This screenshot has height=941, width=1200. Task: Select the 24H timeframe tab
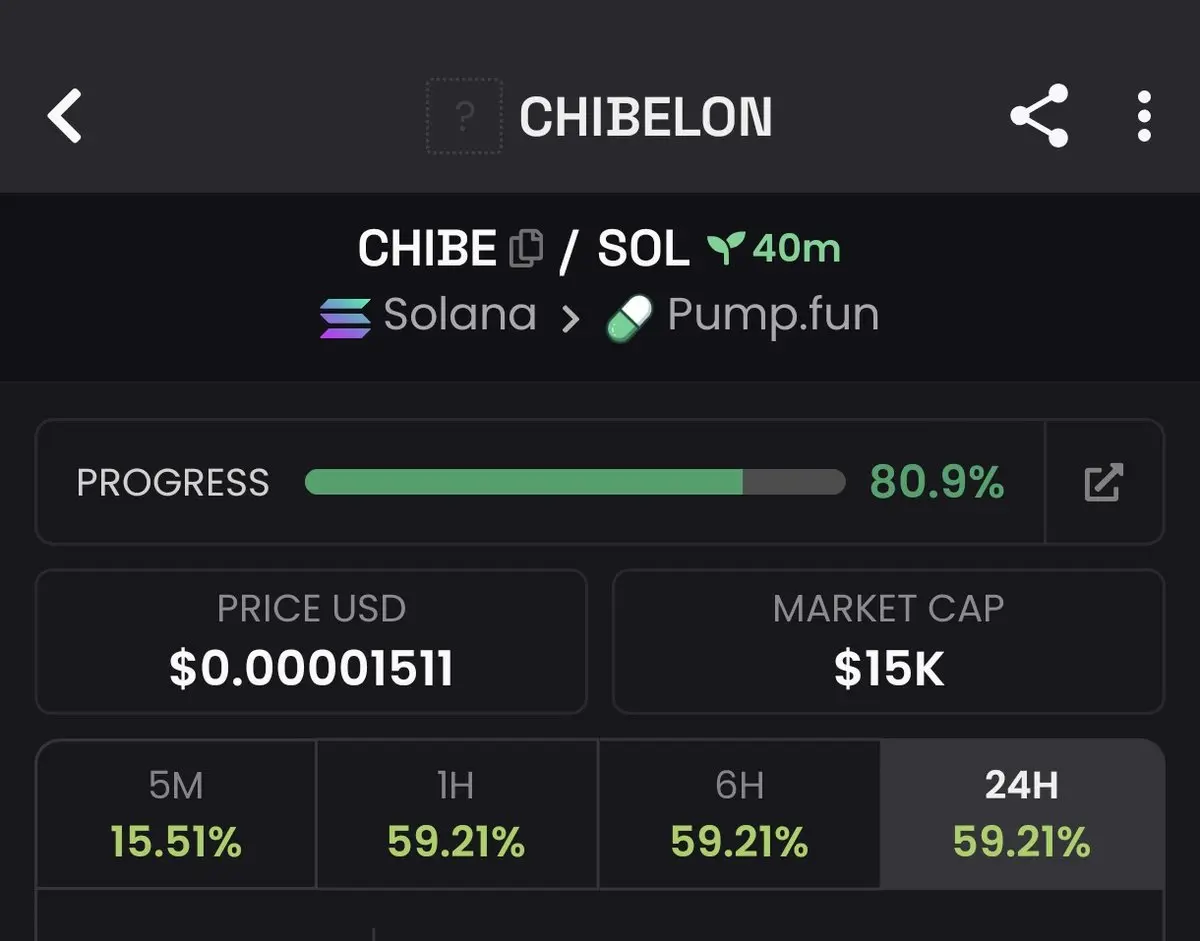click(x=1021, y=814)
